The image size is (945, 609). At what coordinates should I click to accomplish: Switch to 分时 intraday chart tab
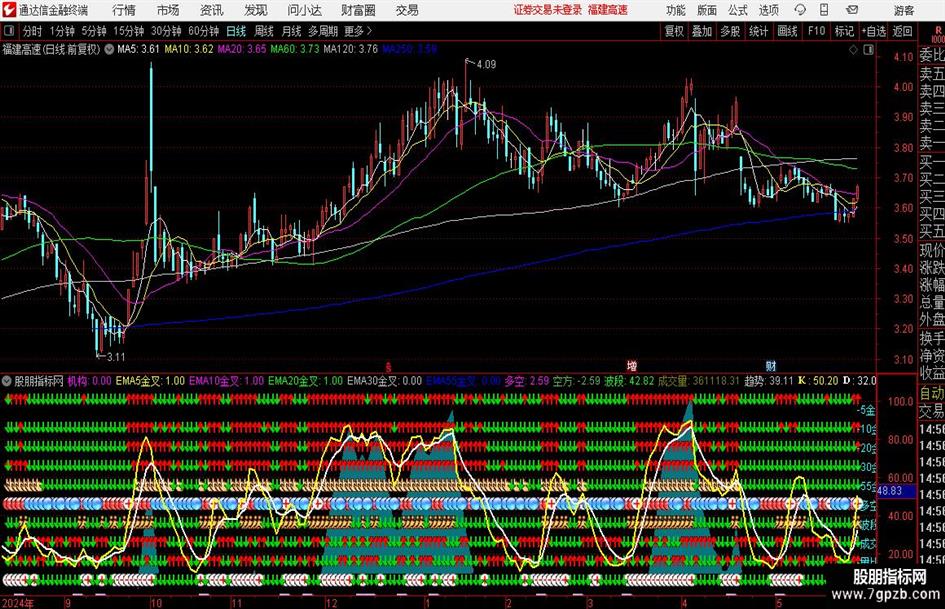(x=32, y=31)
